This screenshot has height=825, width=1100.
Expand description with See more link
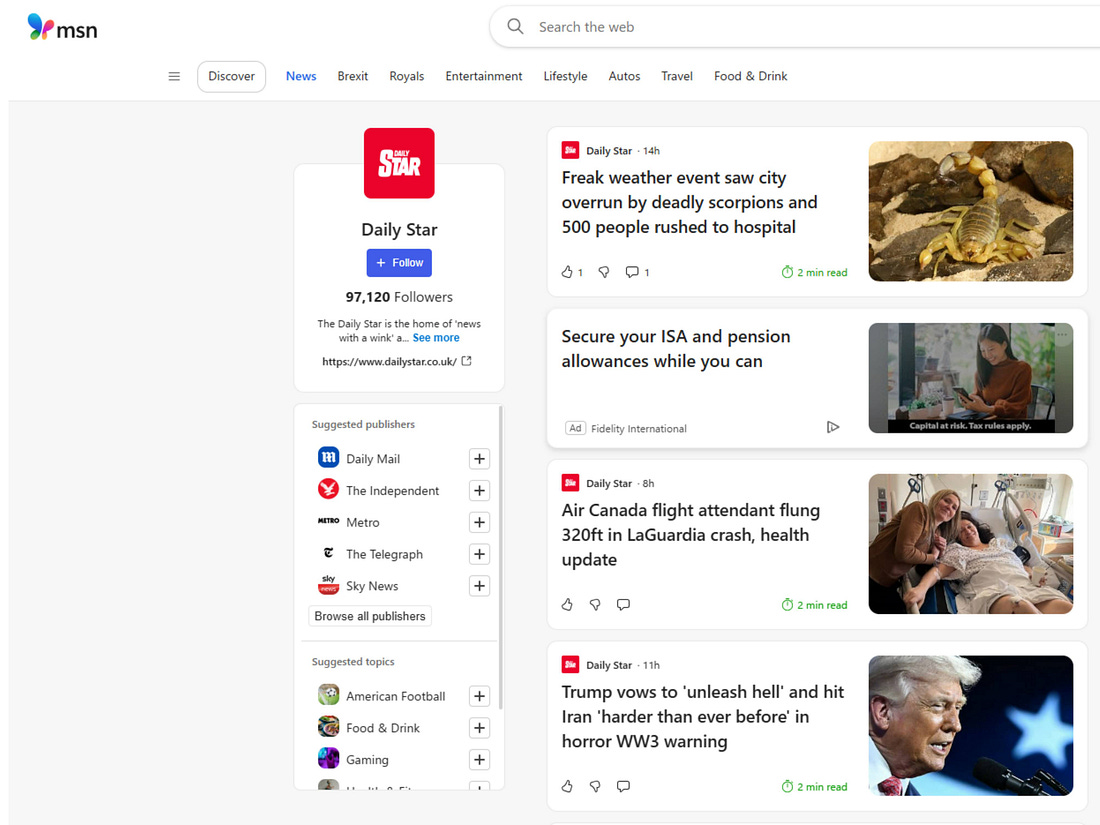tap(436, 337)
